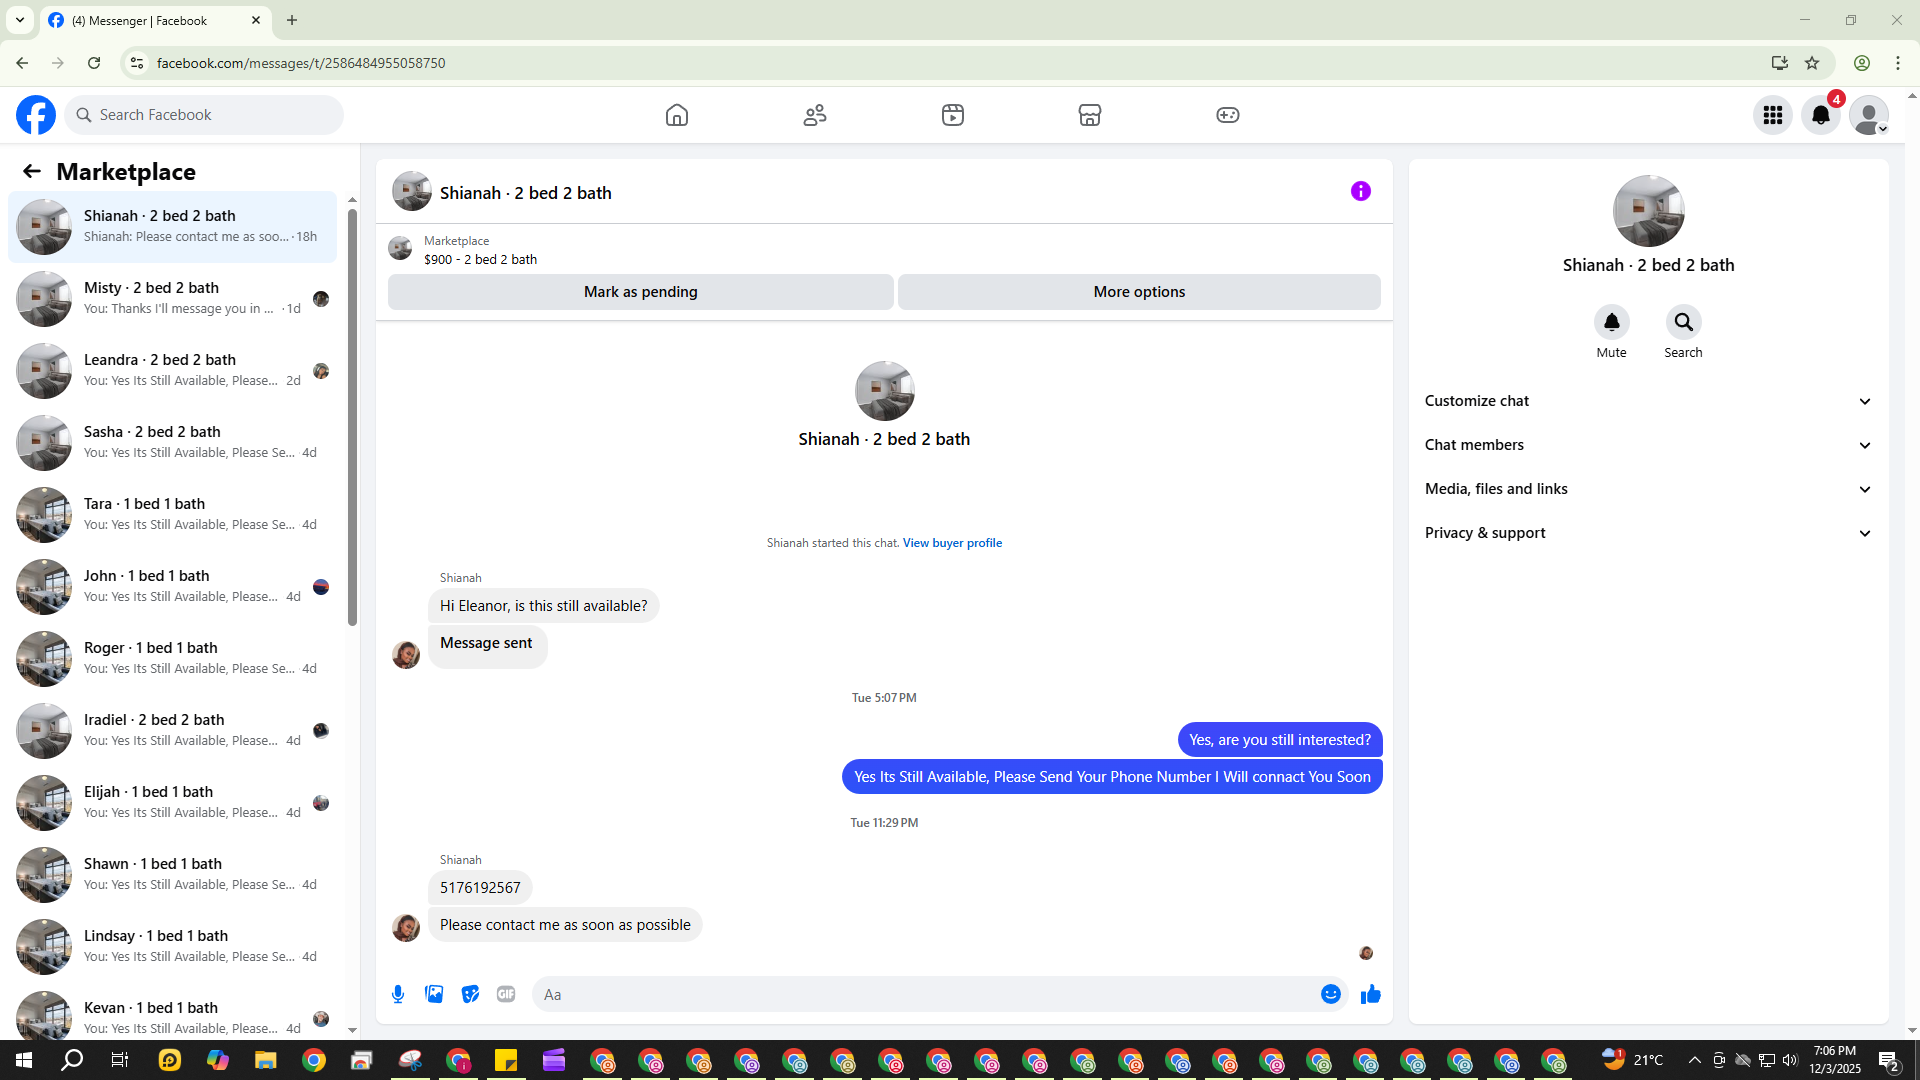Expand the Customize chat section
1920x1080 pixels.
(1648, 401)
